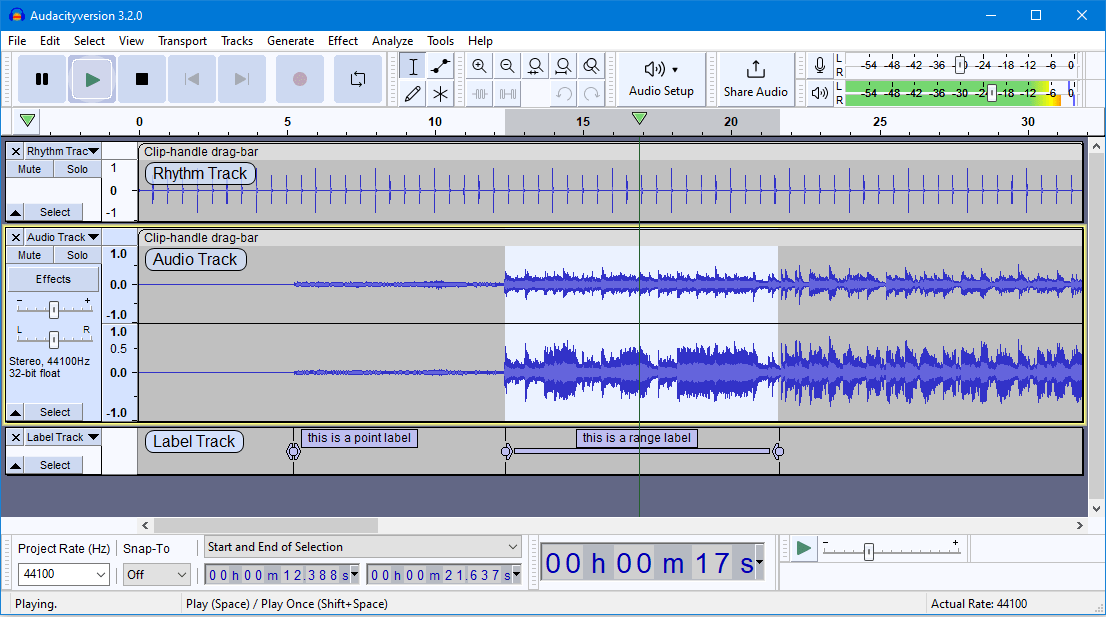Adjust the gain slider on Audio Track
The height and width of the screenshot is (617, 1106).
54,310
